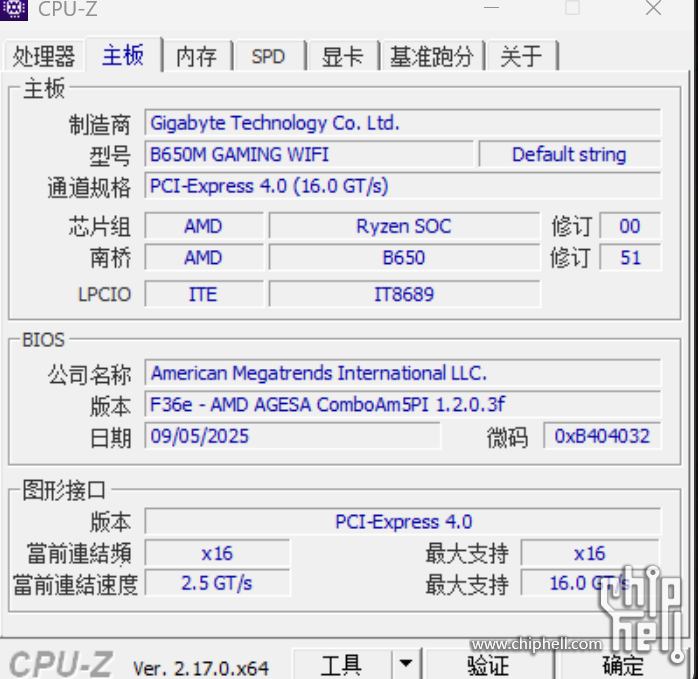
Task: Click the graphics interface version PCI-Express 4.0
Action: pyautogui.click(x=402, y=521)
